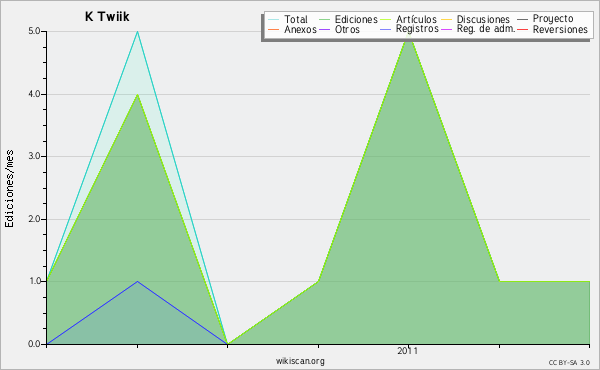600x370 pixels.
Task: Click the 0.0 y-axis tick label
Action: pos(34,344)
